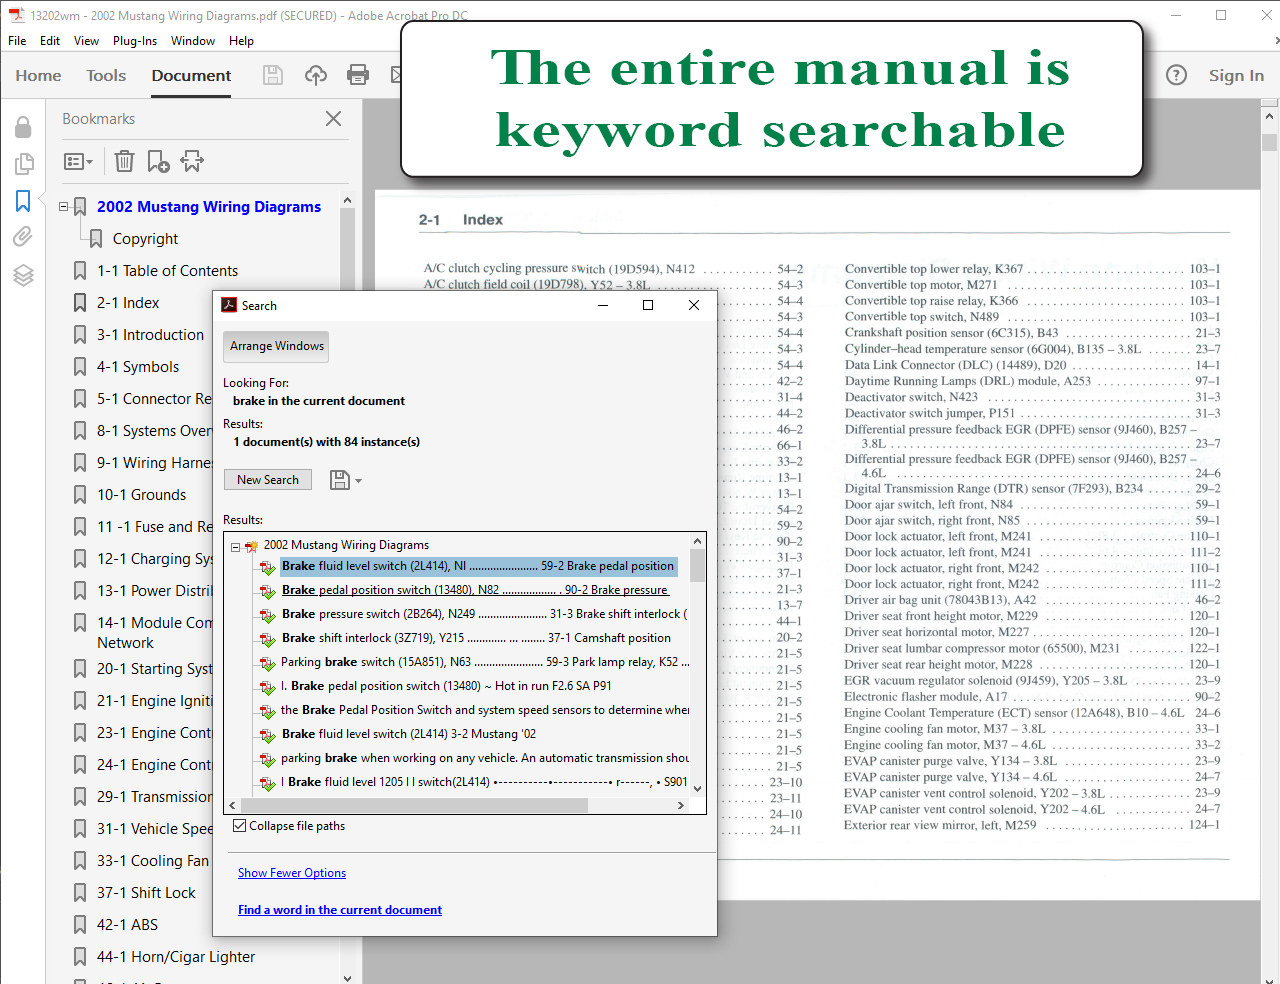Open the Window menu
The width and height of the screenshot is (1280, 984).
pyautogui.click(x=193, y=41)
